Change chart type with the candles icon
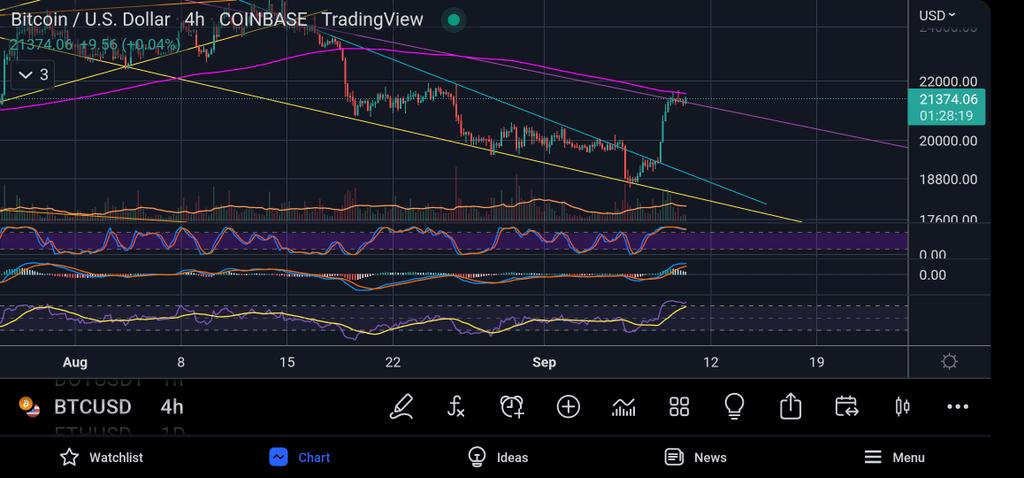The width and height of the screenshot is (1024, 478). click(x=903, y=407)
